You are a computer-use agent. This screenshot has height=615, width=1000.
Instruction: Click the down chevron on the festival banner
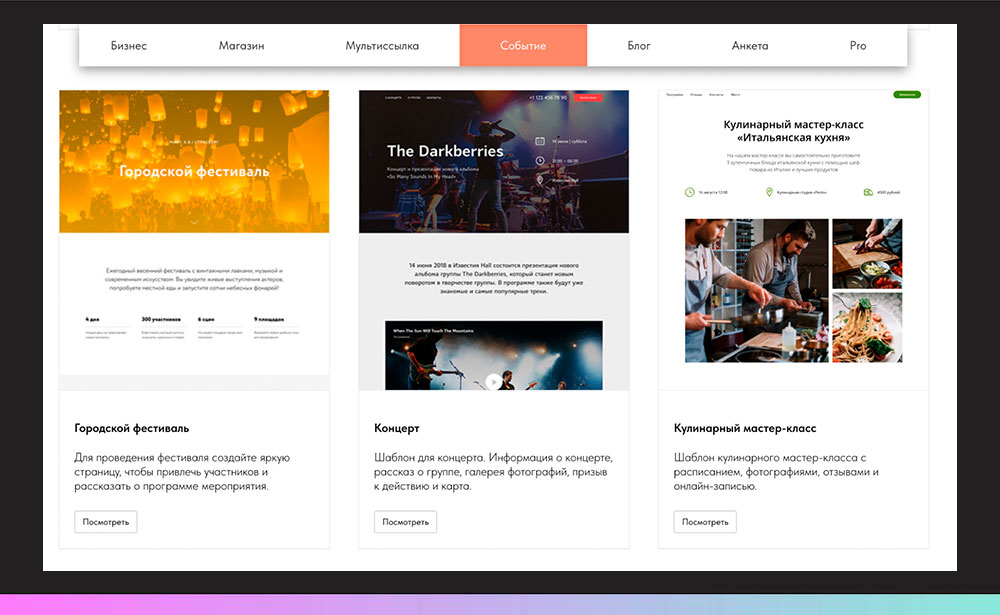[x=194, y=223]
